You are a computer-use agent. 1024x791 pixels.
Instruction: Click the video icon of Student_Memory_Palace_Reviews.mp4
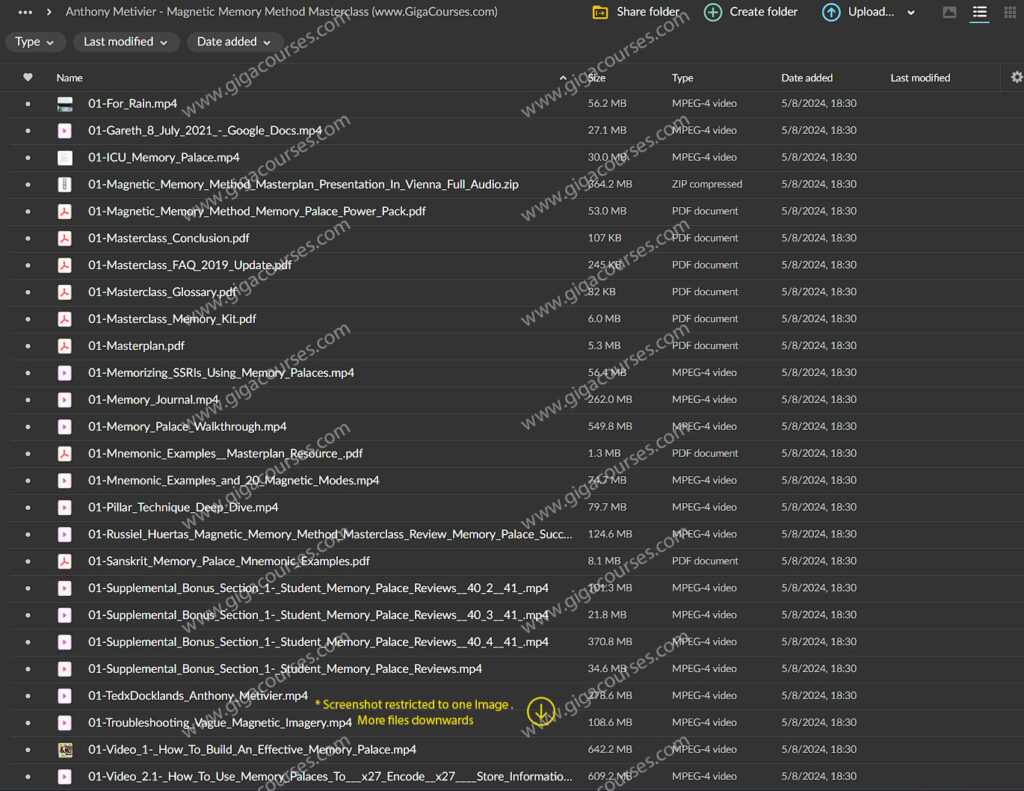pos(65,669)
